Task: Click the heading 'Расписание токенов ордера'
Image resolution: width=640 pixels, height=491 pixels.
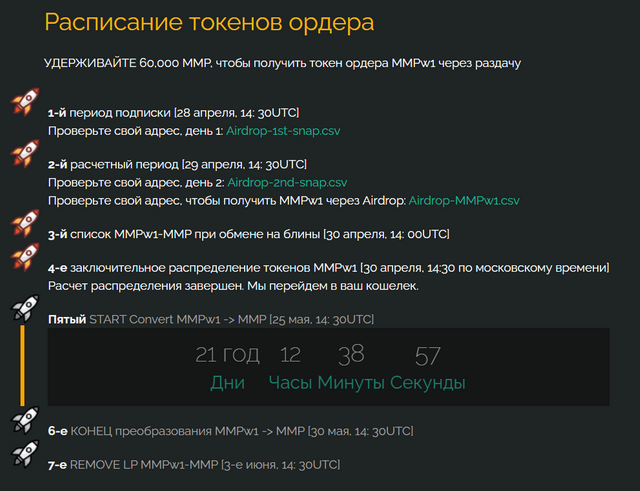Action: coord(209,22)
